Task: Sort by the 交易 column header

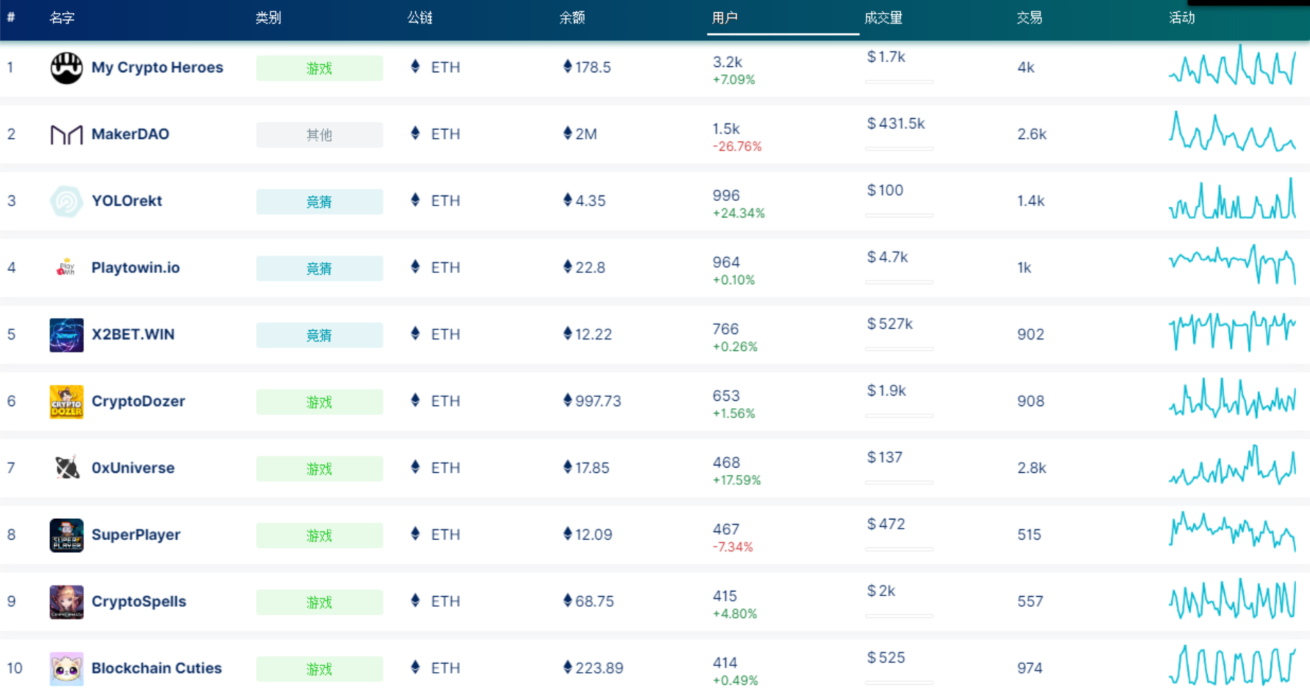Action: click(x=1029, y=18)
